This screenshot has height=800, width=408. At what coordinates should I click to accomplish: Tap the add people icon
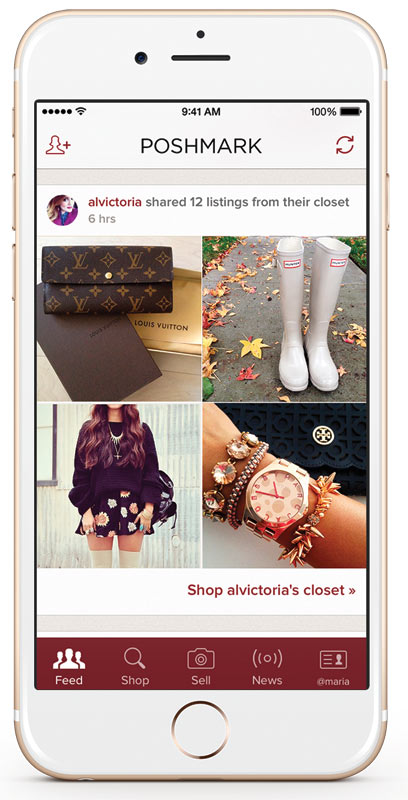click(58, 145)
